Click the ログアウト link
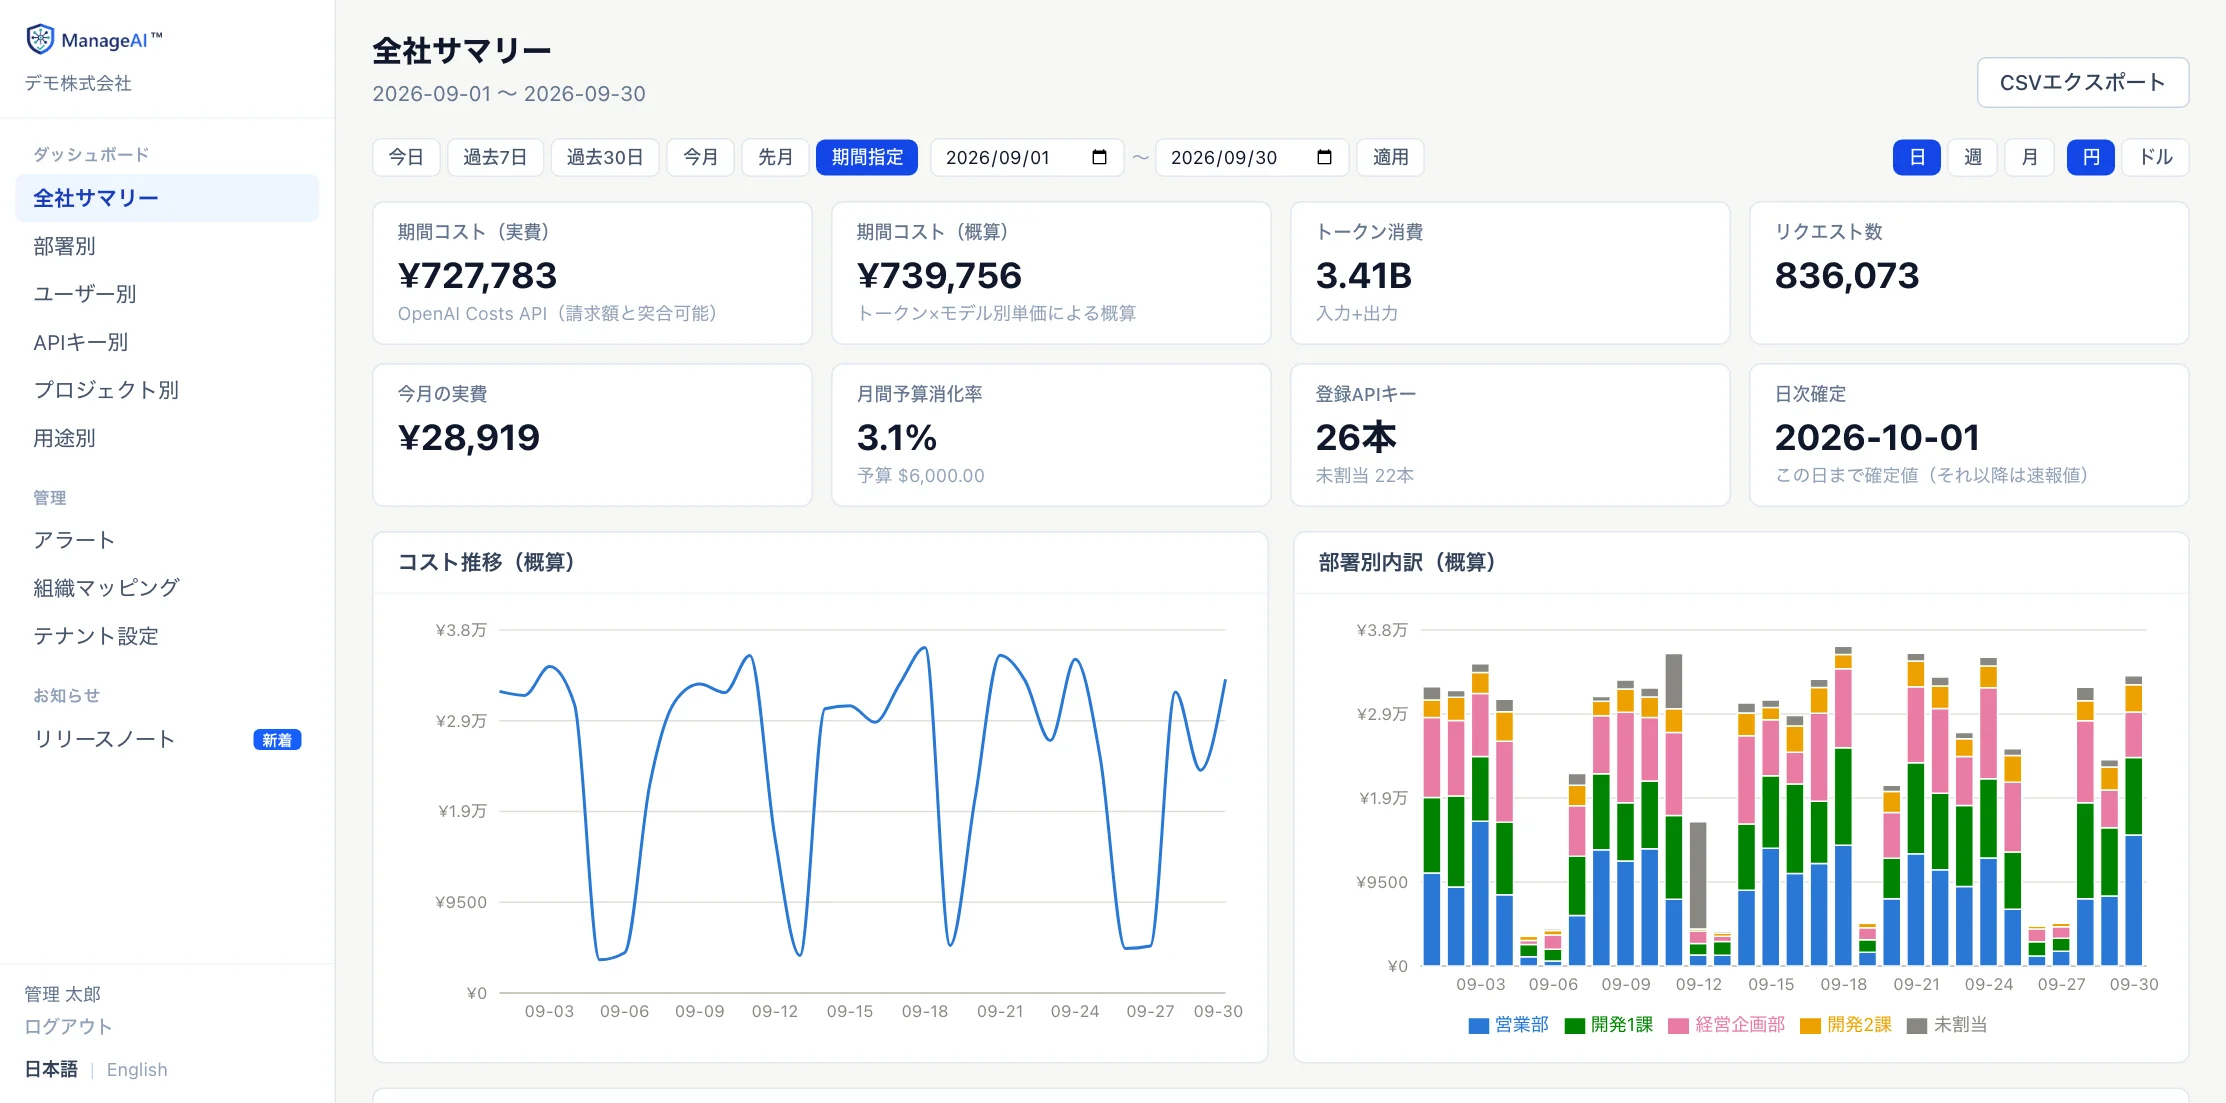 point(68,1026)
